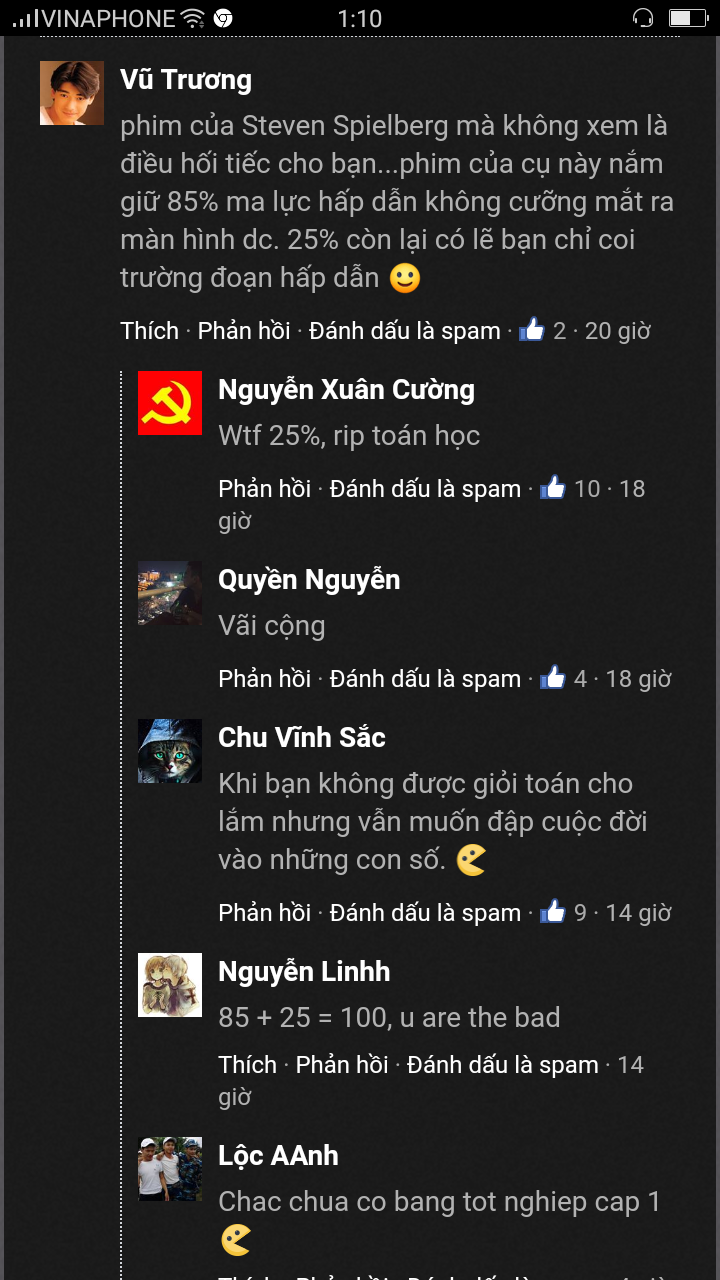Mark Vũ Trương's comment as spam

coord(405,330)
